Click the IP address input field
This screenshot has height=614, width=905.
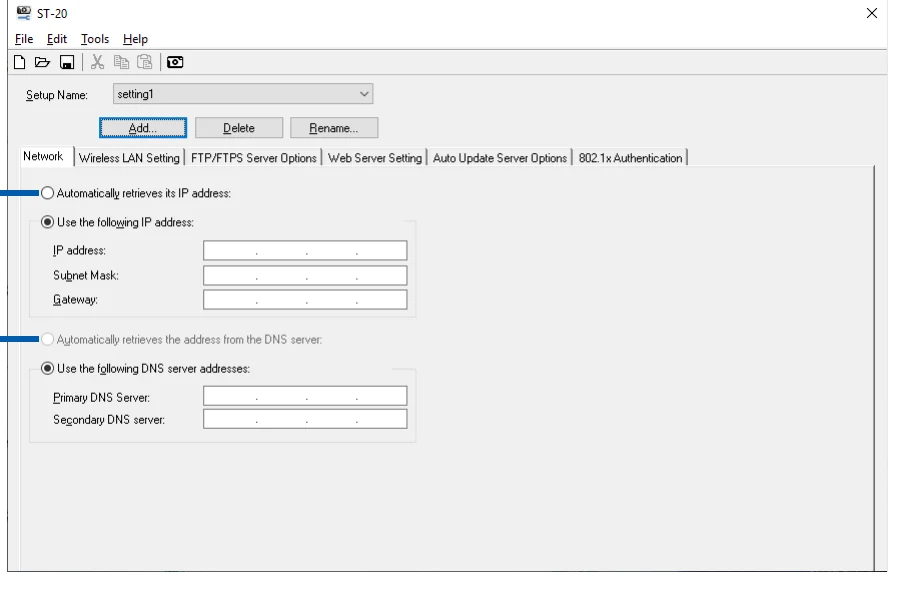click(305, 250)
